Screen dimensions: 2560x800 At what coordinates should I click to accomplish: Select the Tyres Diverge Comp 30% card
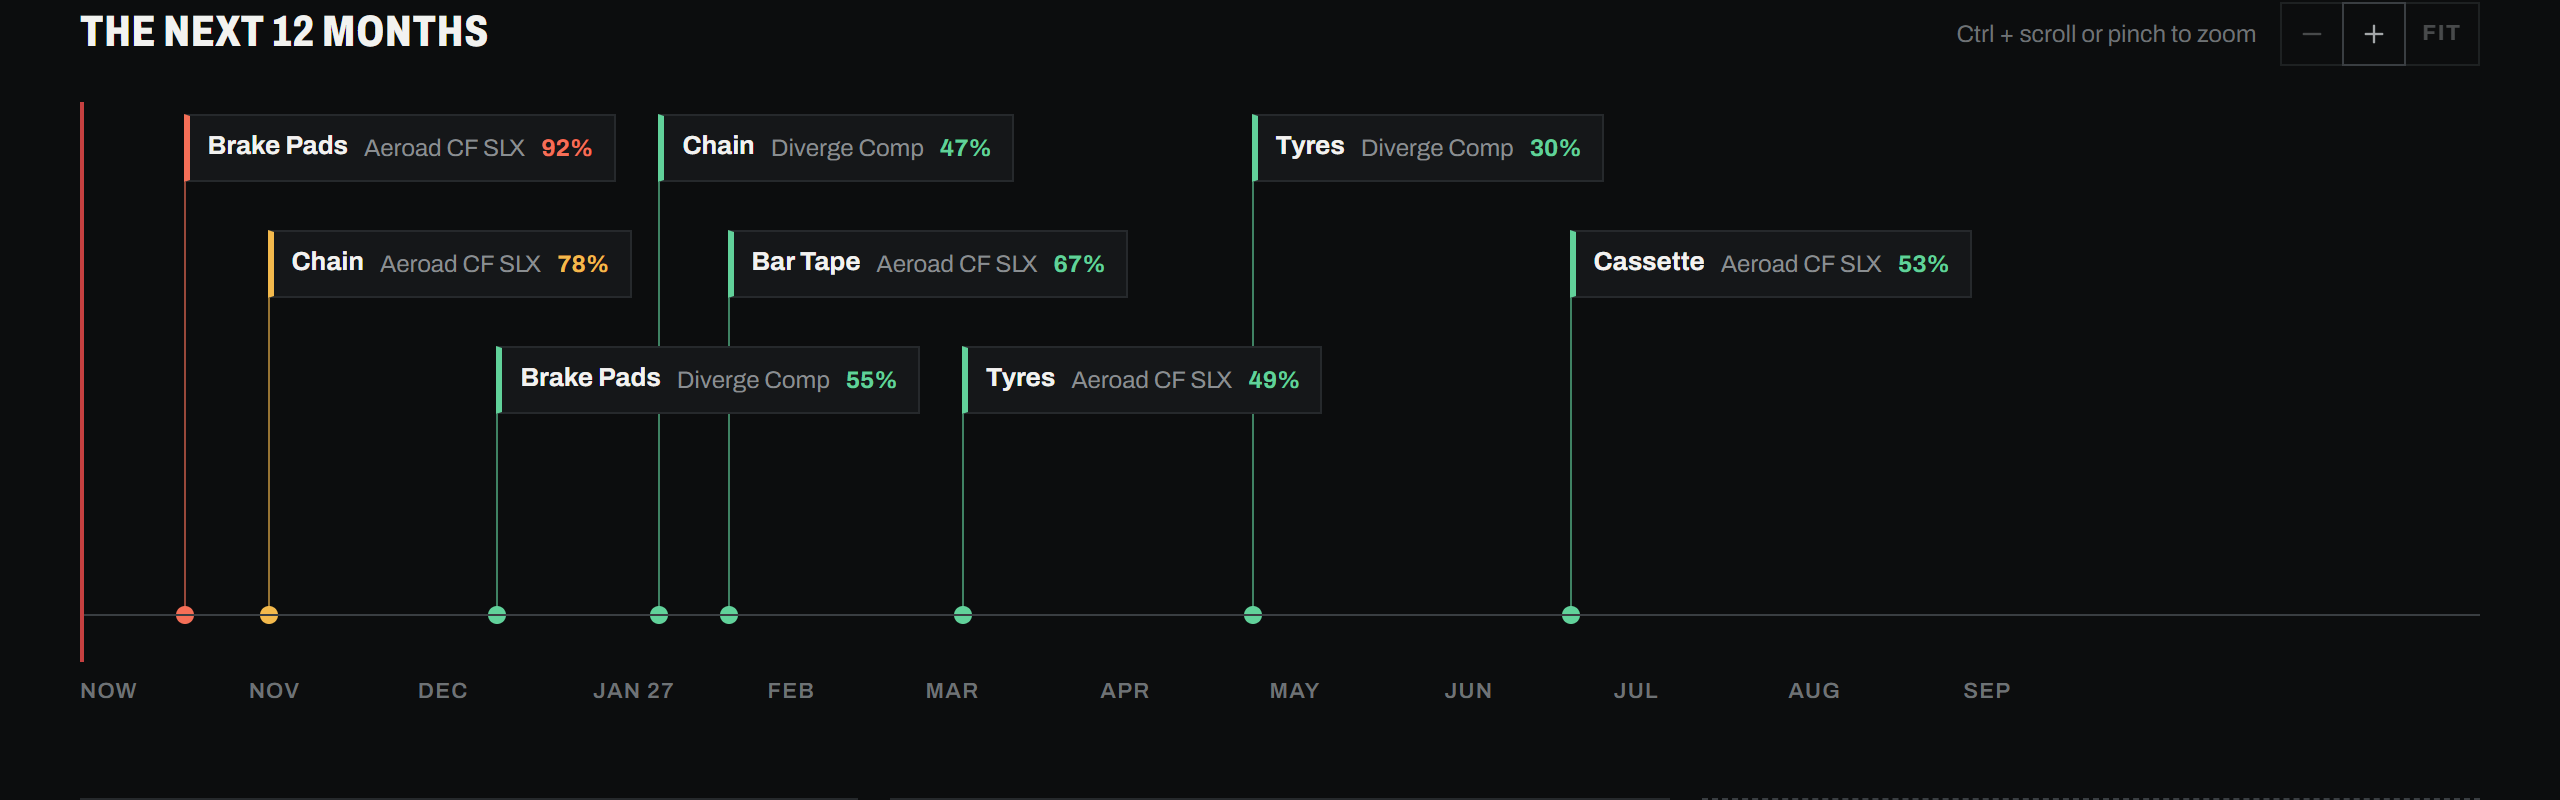click(1428, 148)
